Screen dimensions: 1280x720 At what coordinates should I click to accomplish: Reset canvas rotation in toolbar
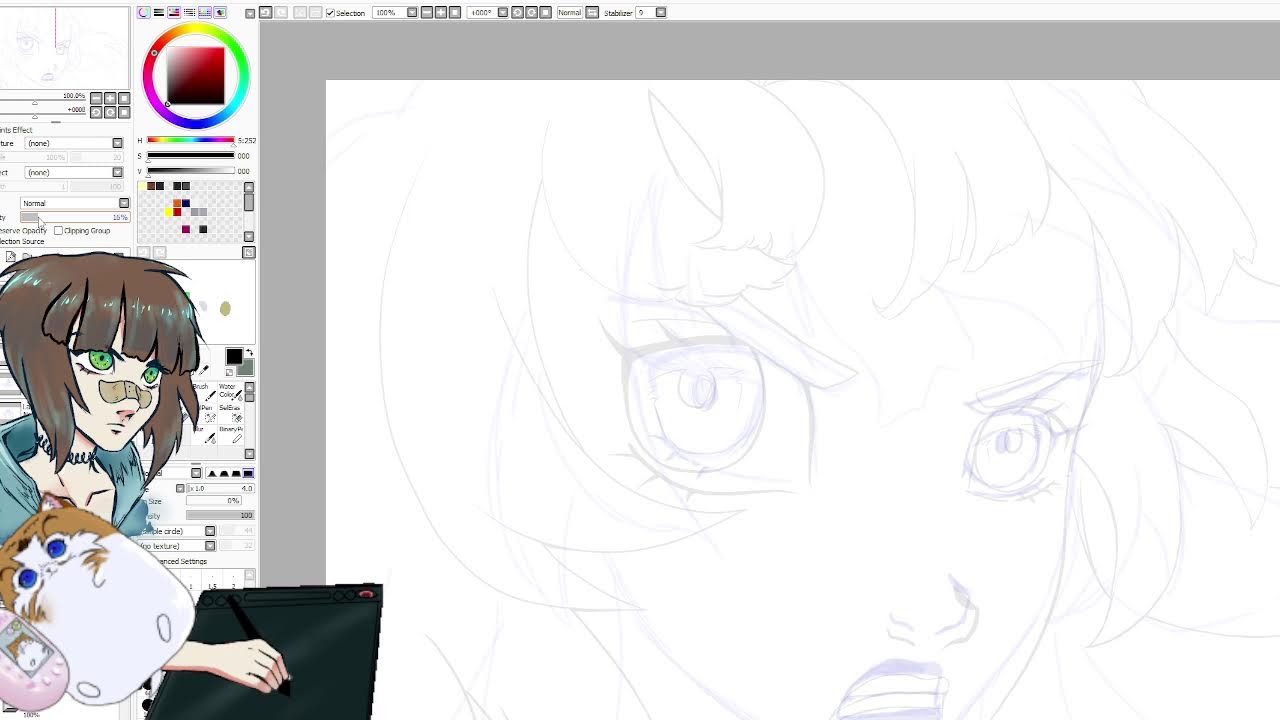[x=545, y=12]
